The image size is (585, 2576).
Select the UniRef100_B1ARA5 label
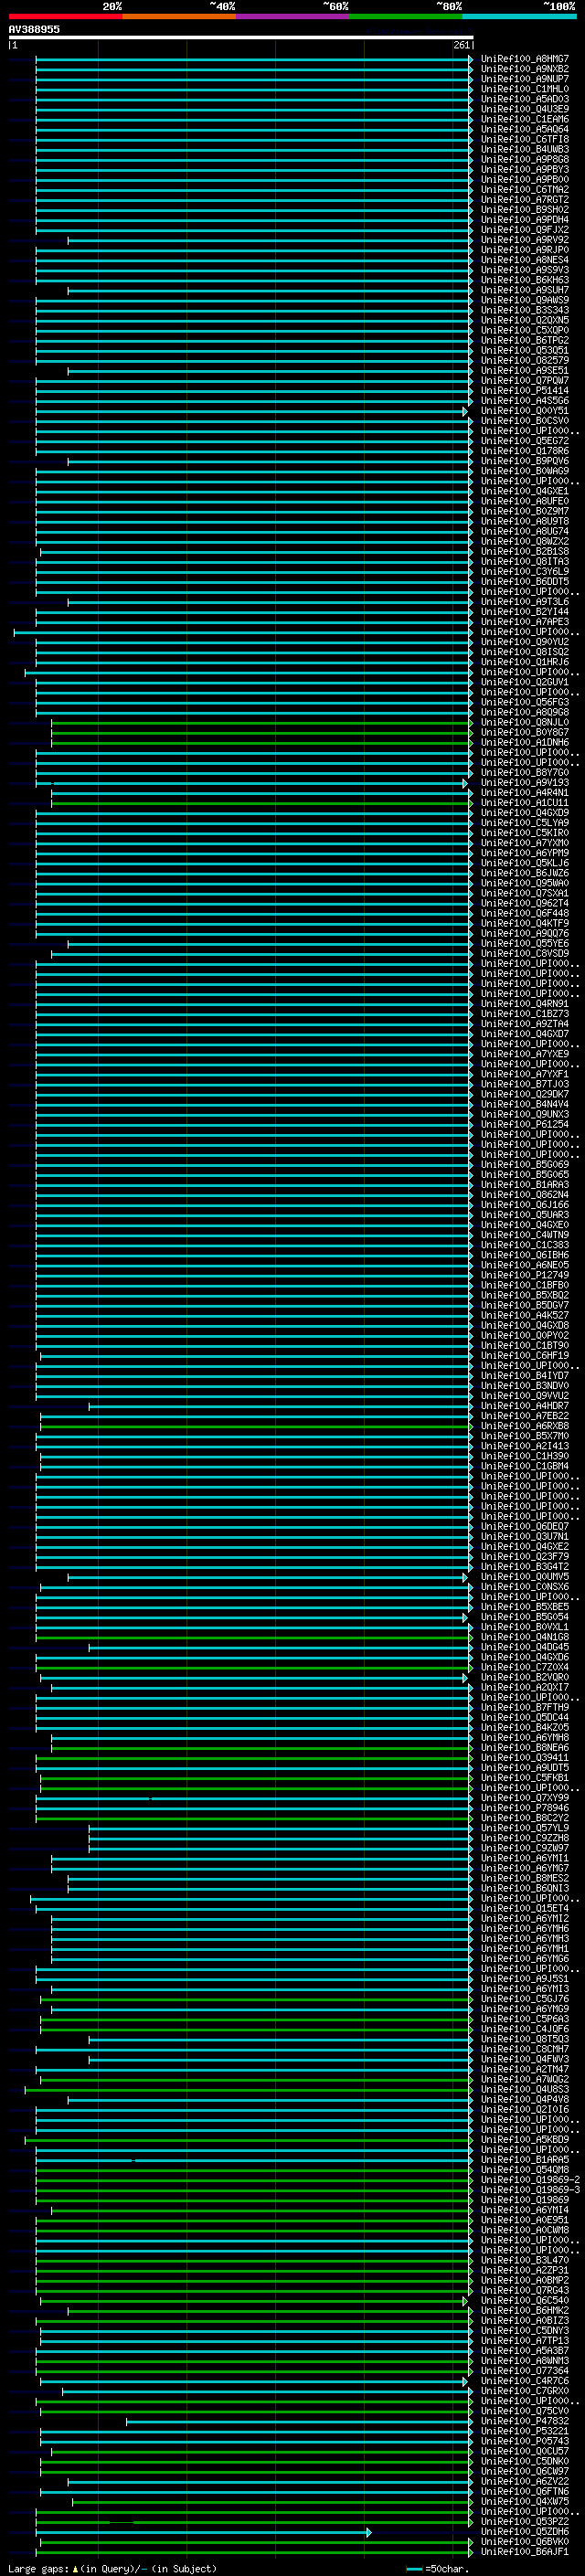click(x=525, y=2161)
